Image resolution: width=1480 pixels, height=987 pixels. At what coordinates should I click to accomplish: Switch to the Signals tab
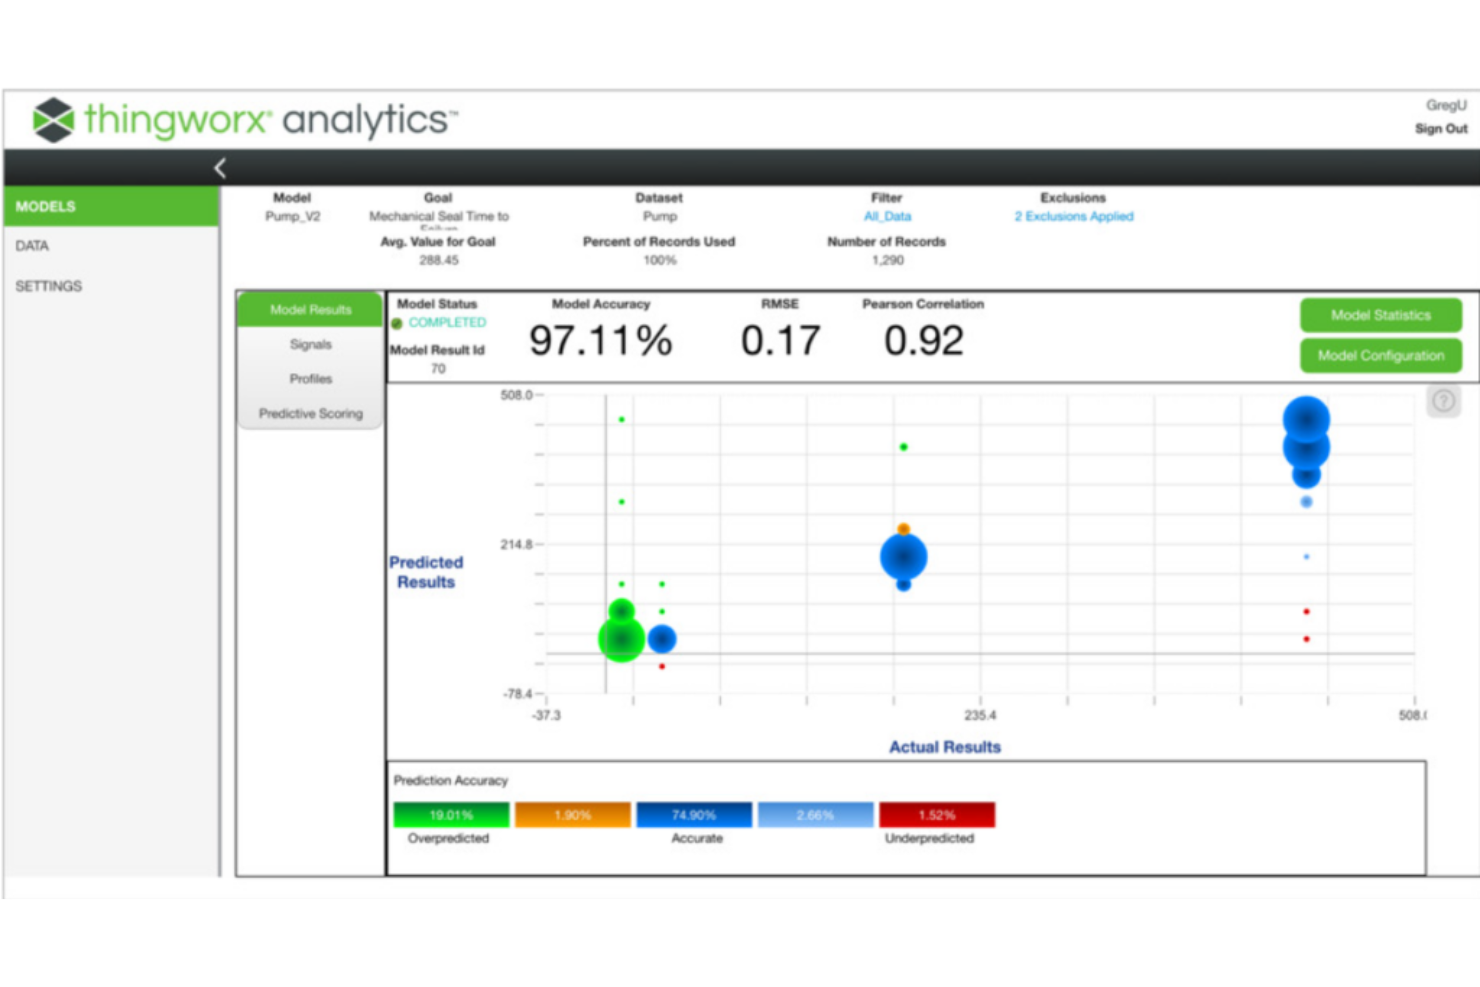point(310,344)
